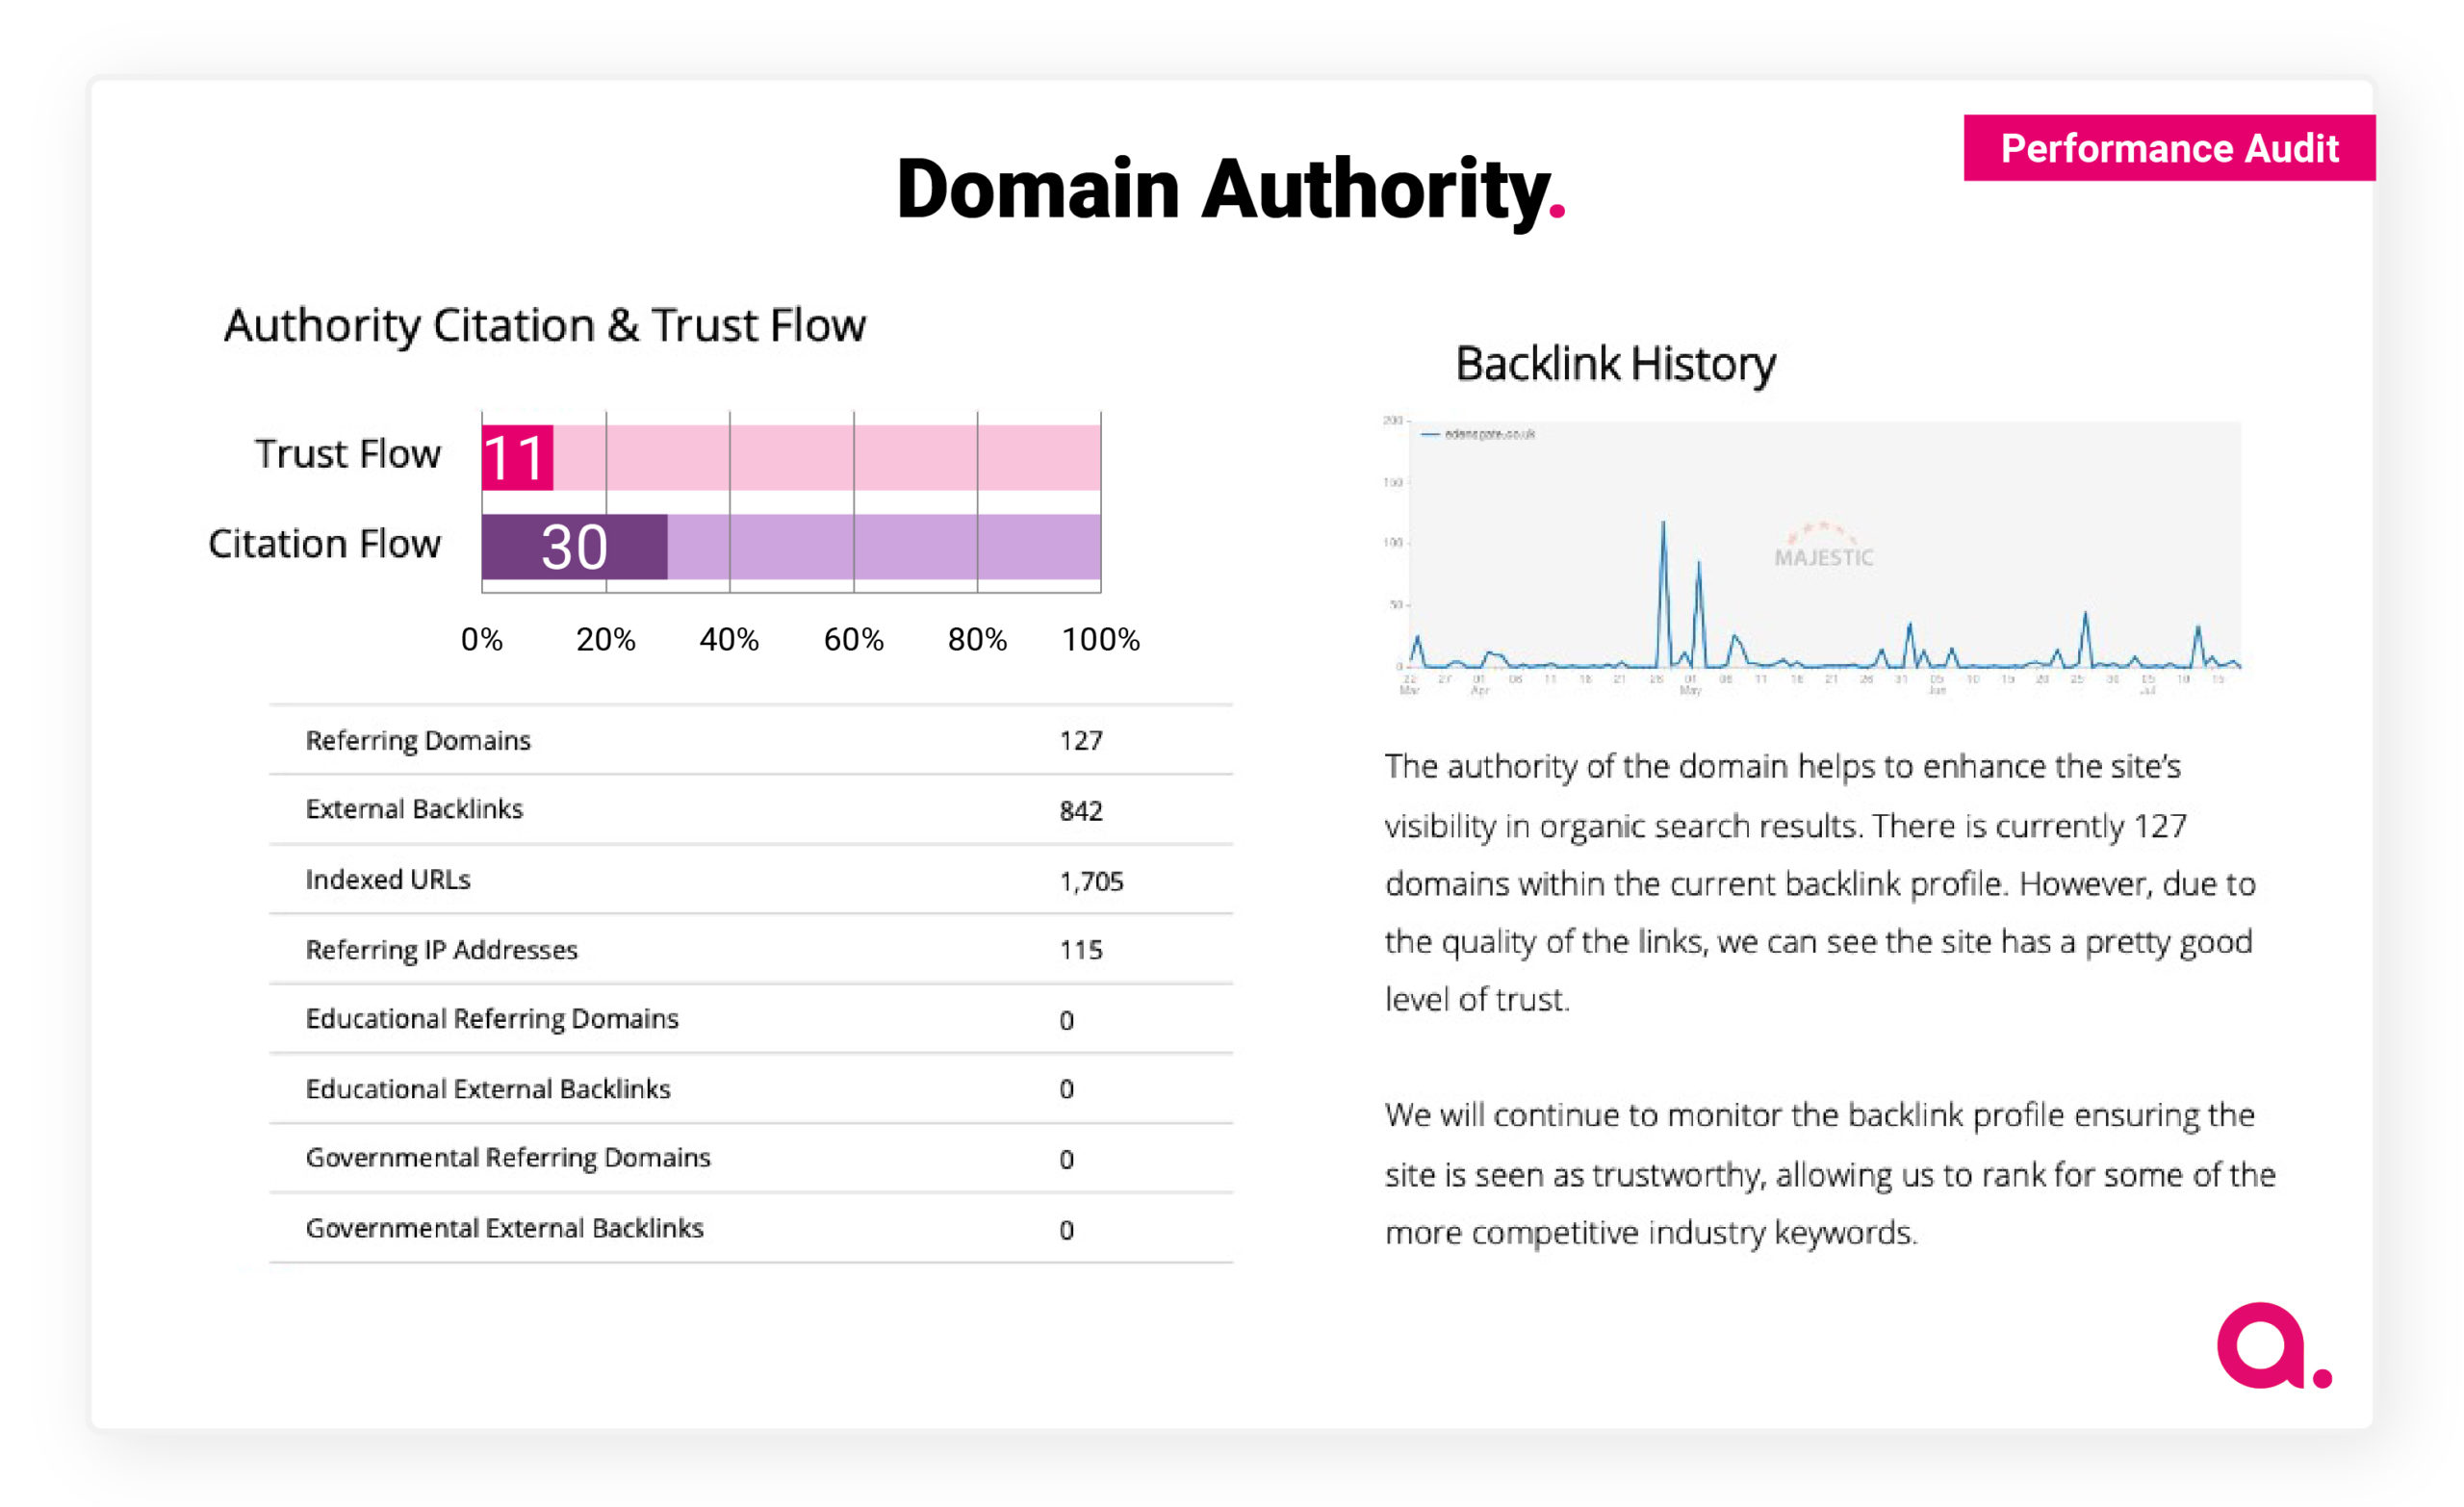Click the tallest spike in backlink chart
Viewport: 2464px width, 1507px height.
tap(1663, 592)
